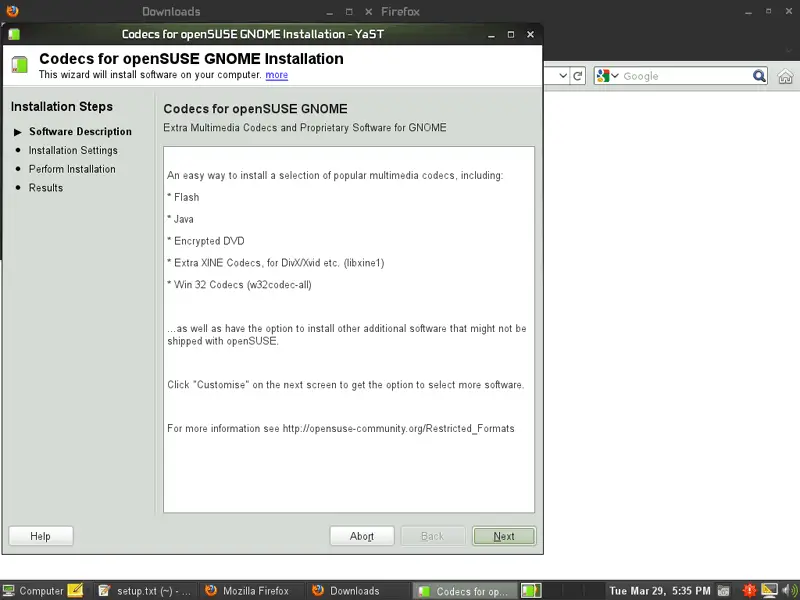800x600 pixels.
Task: Open Help for the installation wizard
Action: pos(40,536)
